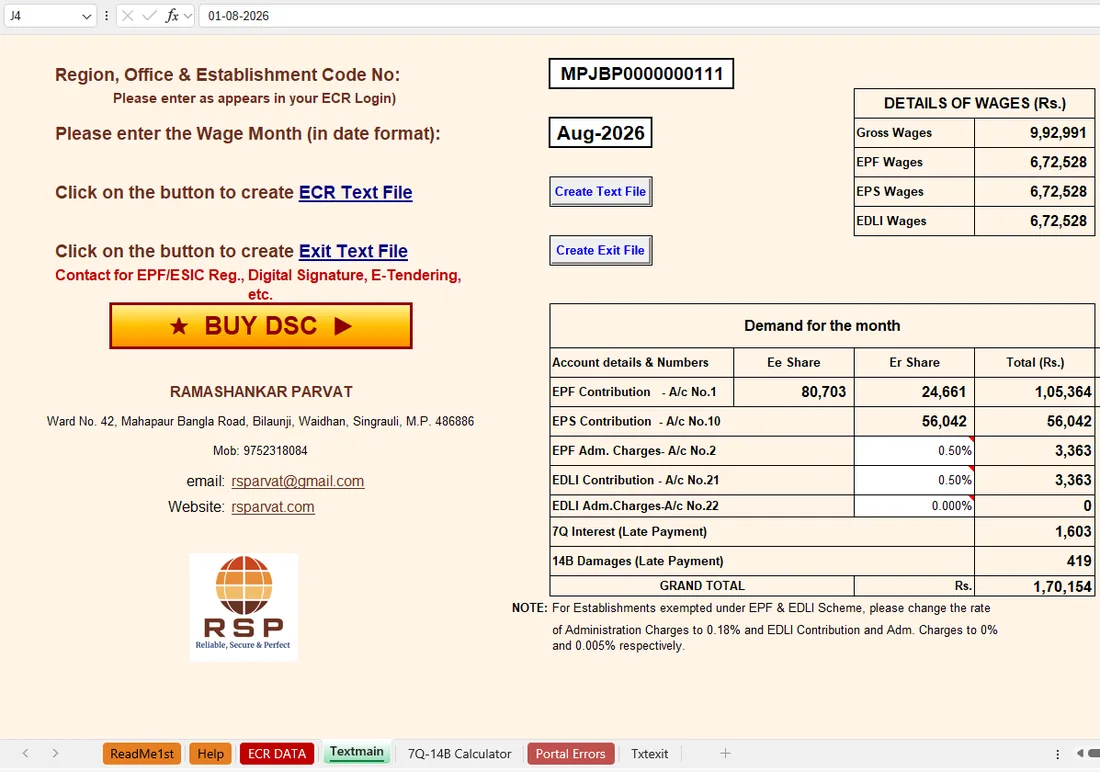This screenshot has width=1100, height=772.
Task: Select the EPF Contribution total 1,05,364
Action: click(x=1034, y=392)
